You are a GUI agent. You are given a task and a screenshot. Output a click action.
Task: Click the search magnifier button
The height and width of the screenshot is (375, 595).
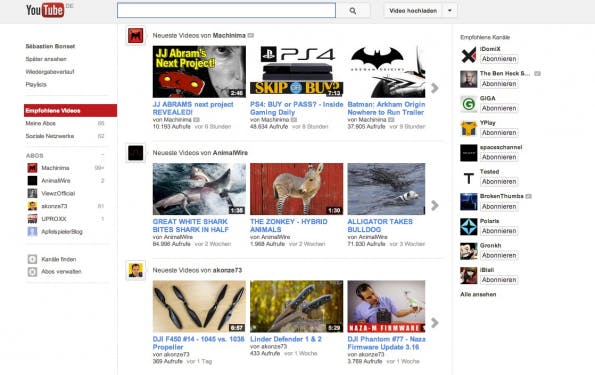point(353,11)
